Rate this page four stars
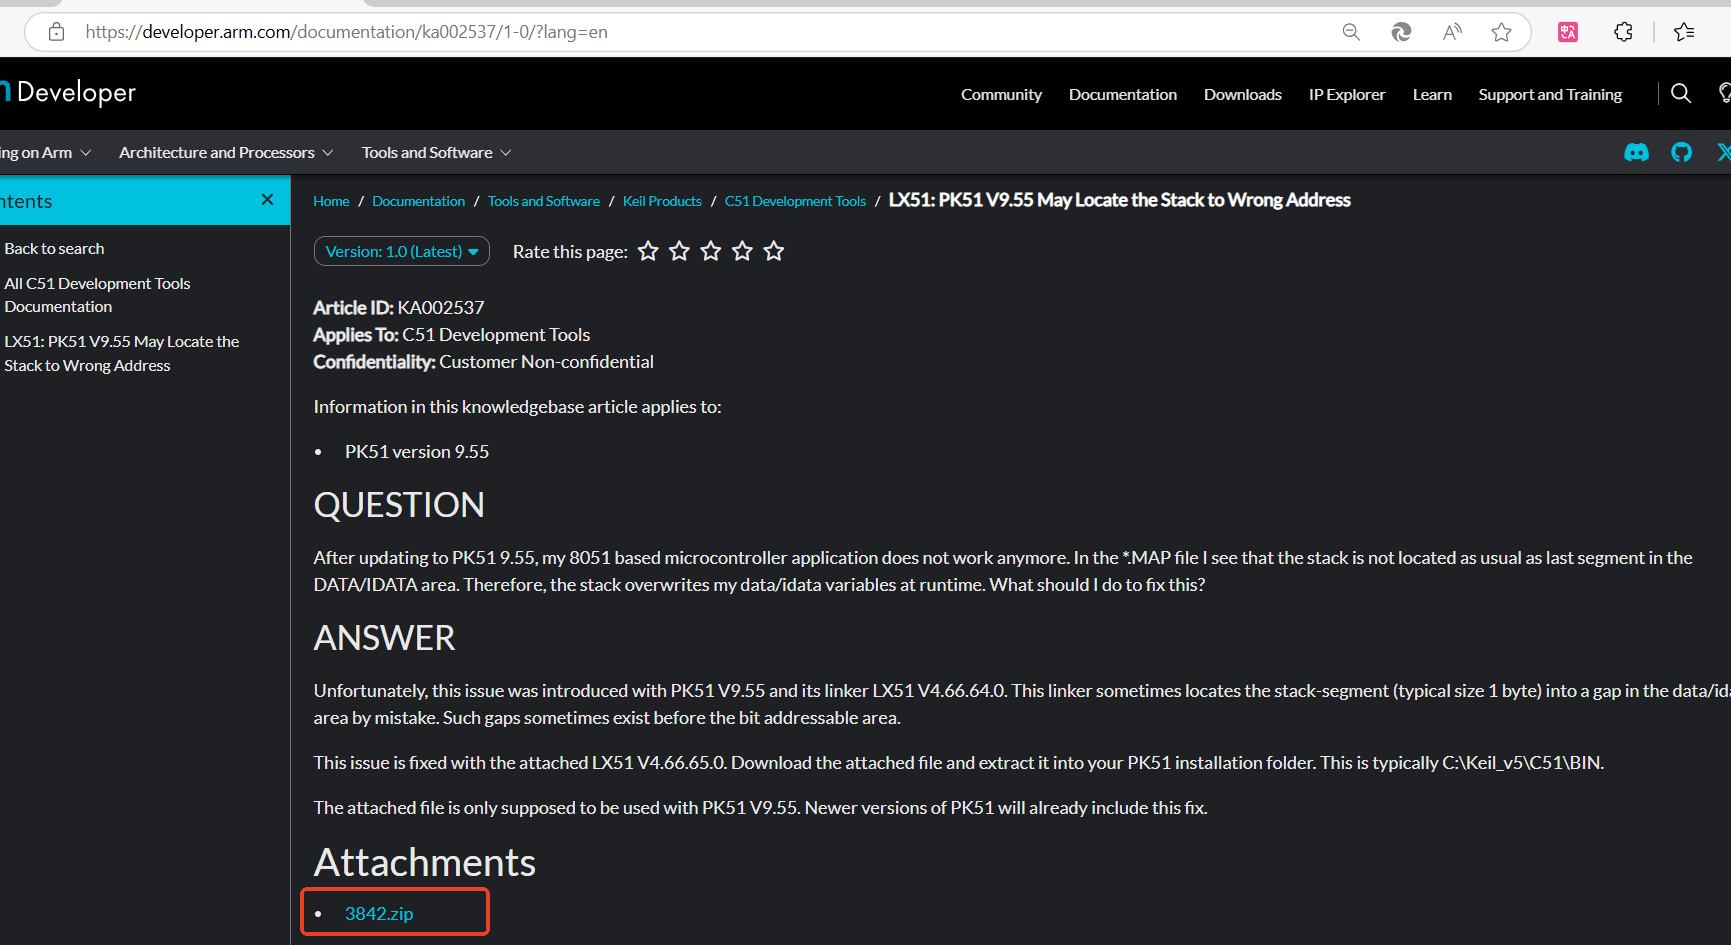 tap(742, 251)
